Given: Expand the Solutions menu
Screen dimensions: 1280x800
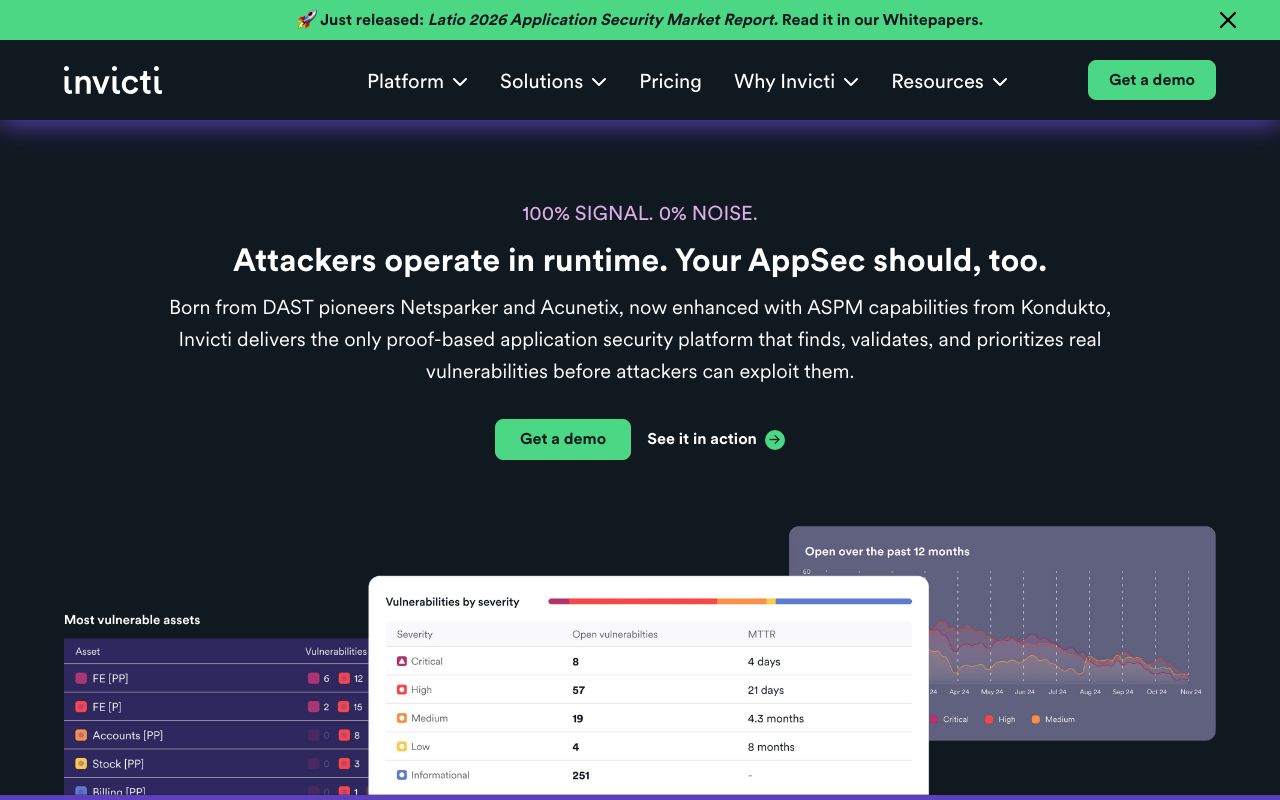Looking at the screenshot, I should (553, 81).
